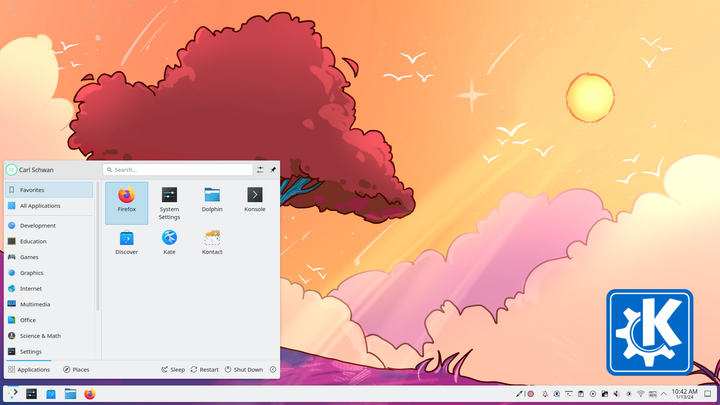The height and width of the screenshot is (405, 720).
Task: Switch to the Places tab
Action: point(76,370)
